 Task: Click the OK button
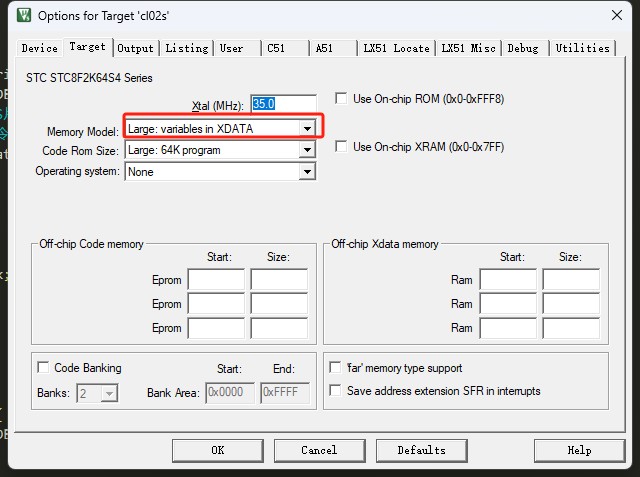click(217, 450)
